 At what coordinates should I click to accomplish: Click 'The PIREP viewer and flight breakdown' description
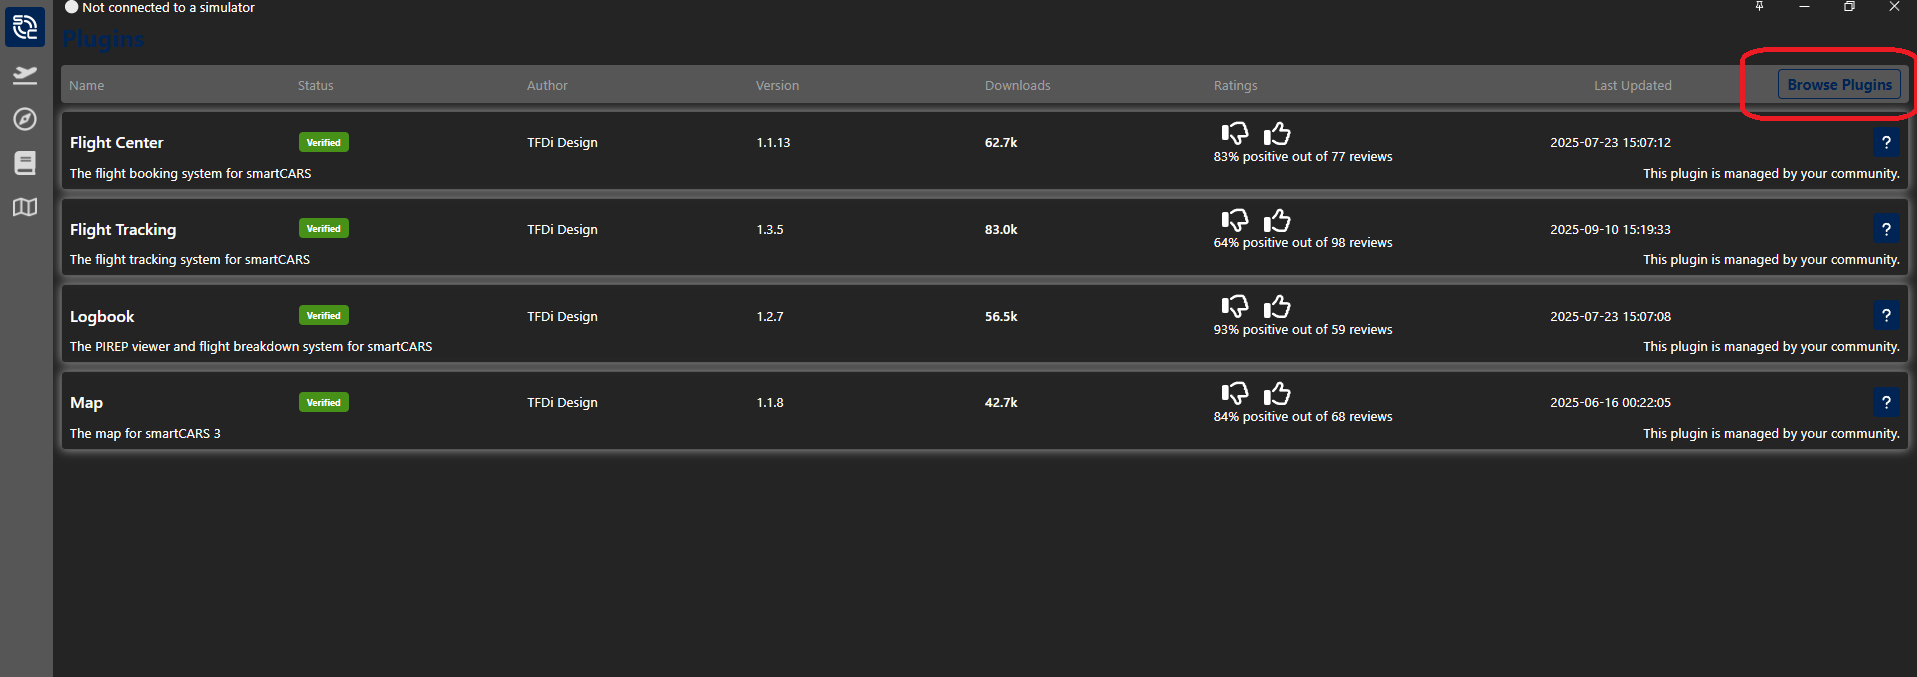click(x=251, y=347)
